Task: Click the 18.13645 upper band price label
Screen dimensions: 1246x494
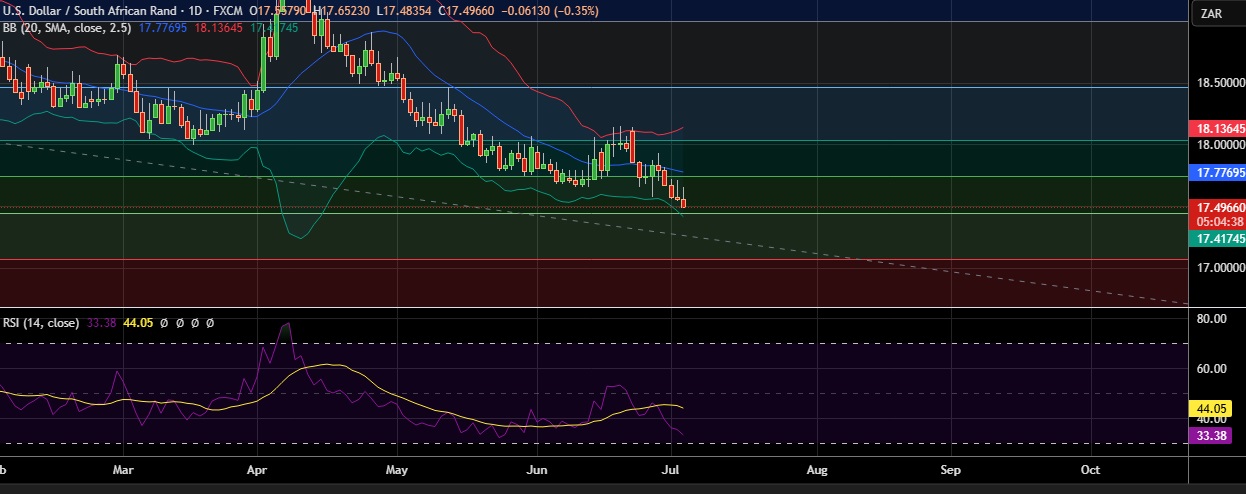Action: [1218, 129]
